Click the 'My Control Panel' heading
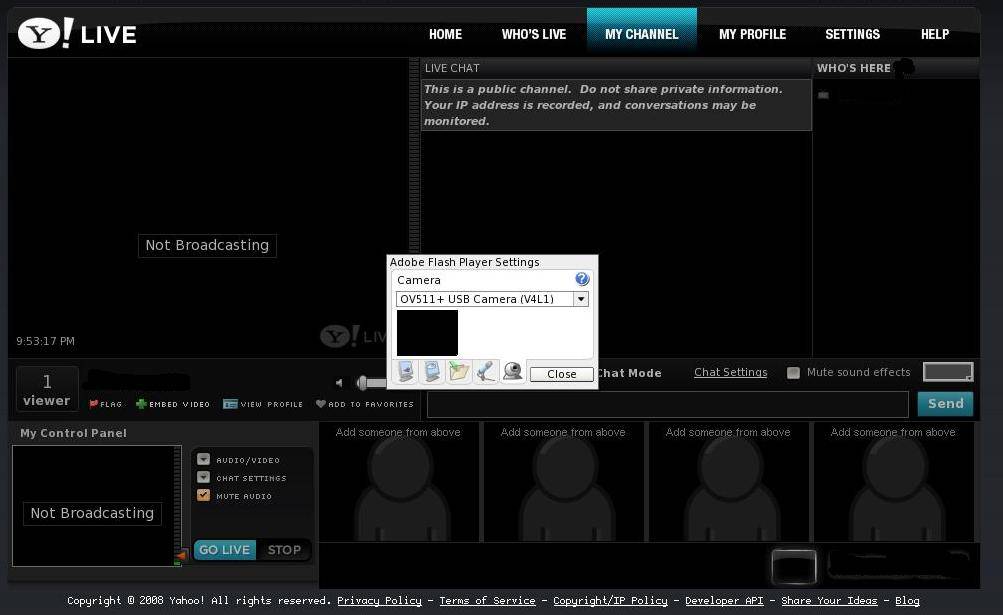The height and width of the screenshot is (615, 1003). pos(74,433)
